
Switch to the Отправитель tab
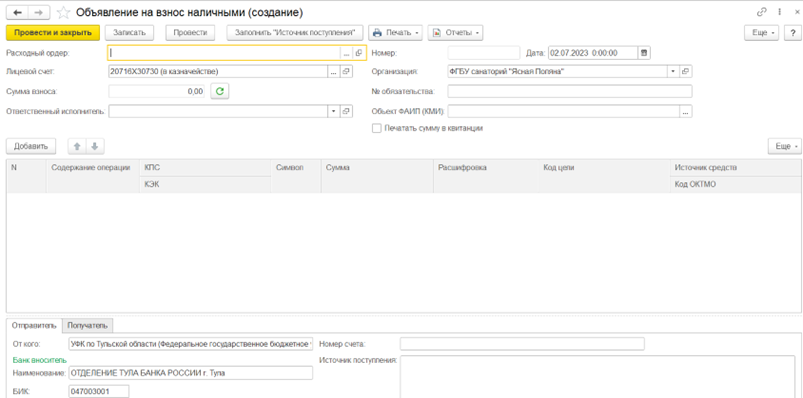(x=34, y=325)
